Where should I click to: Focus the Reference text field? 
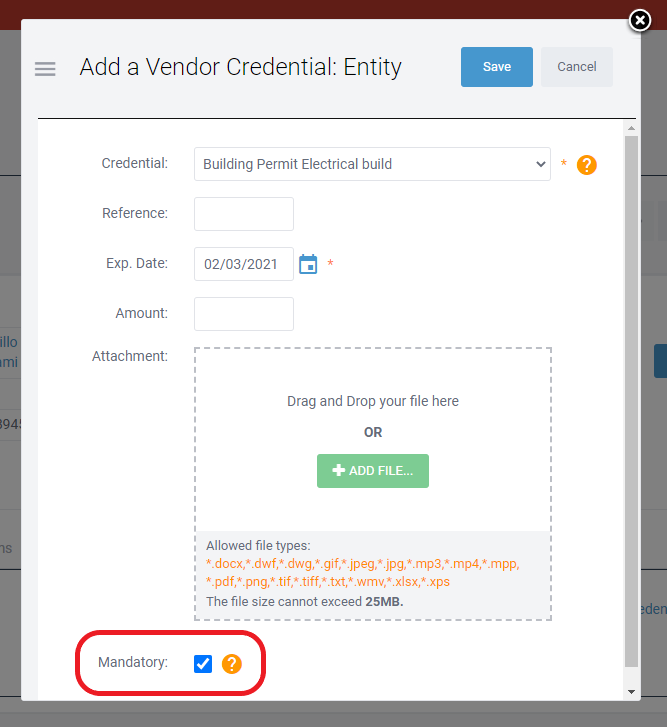click(244, 214)
